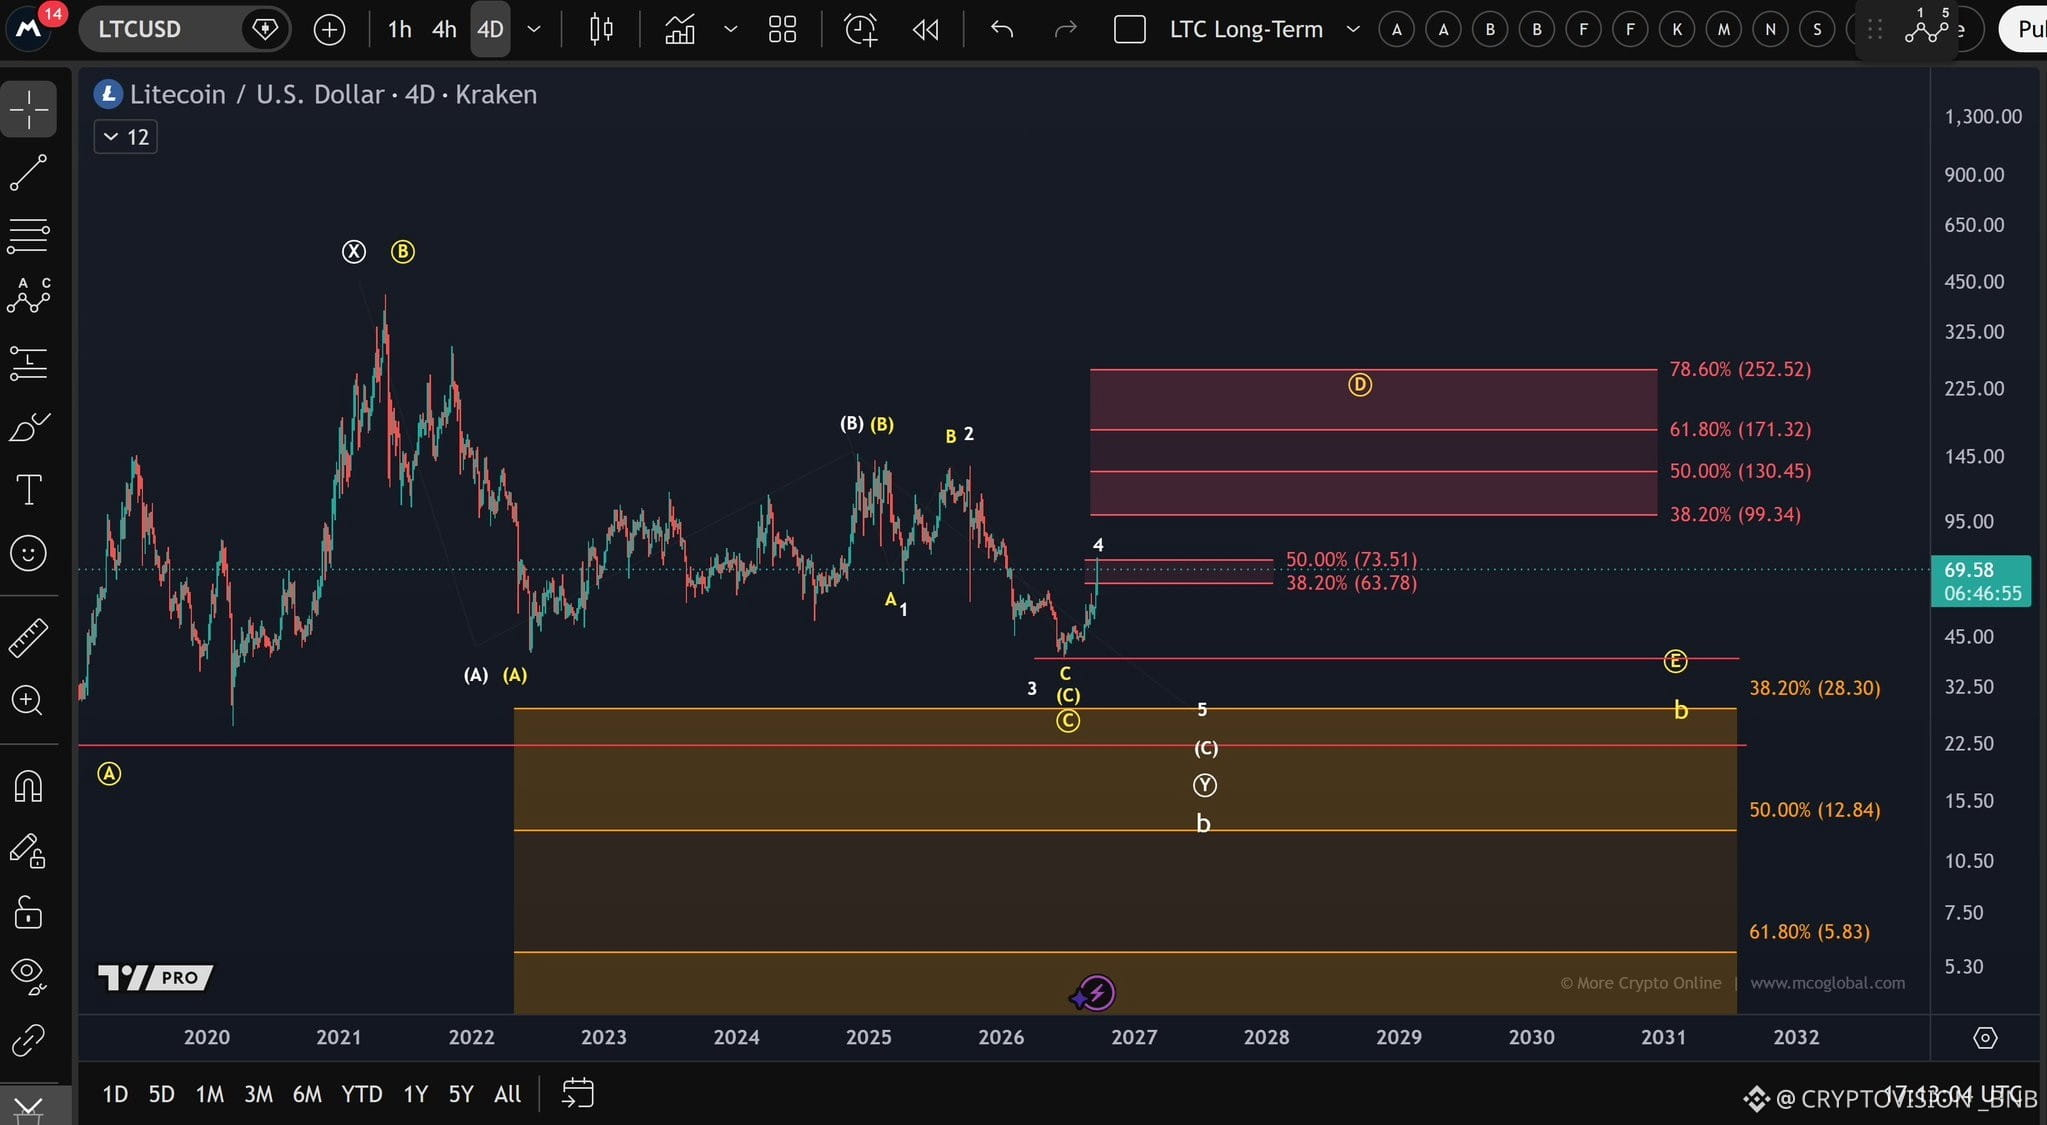Start bar Replay mode
Image resolution: width=2047 pixels, height=1125 pixels.
pos(926,29)
